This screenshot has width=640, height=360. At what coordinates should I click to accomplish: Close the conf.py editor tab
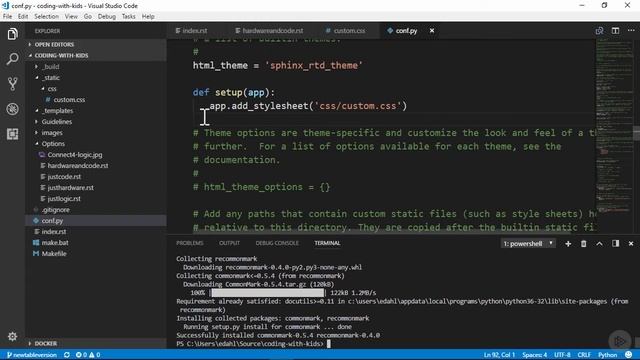tap(431, 31)
